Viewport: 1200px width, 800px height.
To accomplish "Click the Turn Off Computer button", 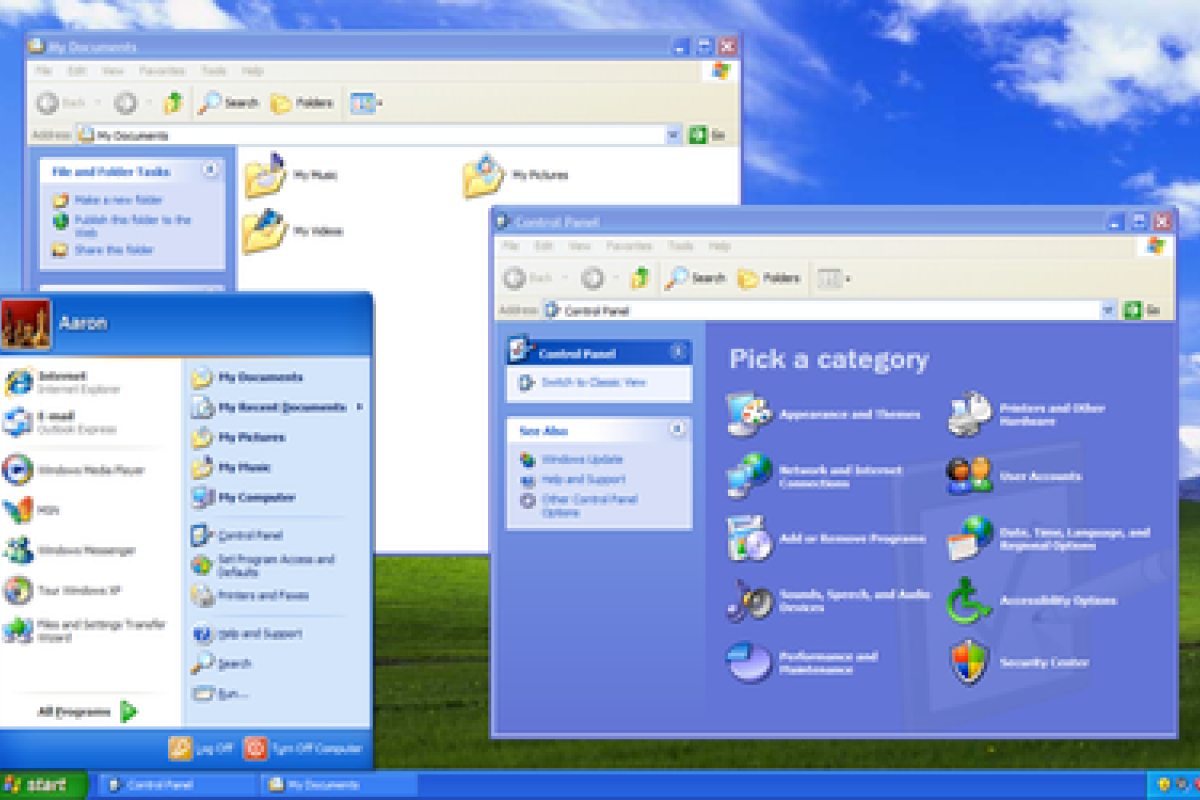I will coord(304,748).
